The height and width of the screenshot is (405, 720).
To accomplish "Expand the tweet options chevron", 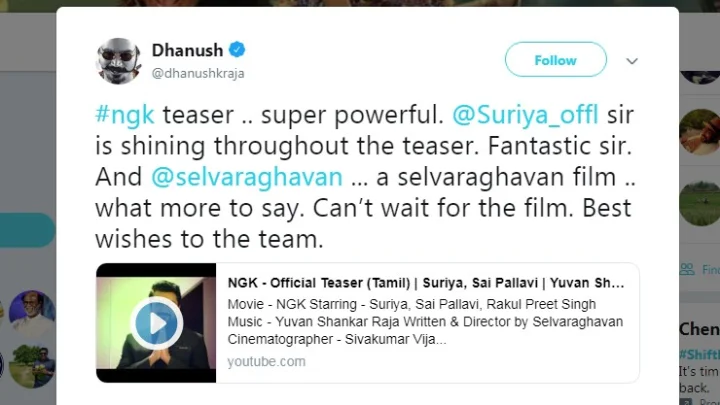I will coord(632,61).
